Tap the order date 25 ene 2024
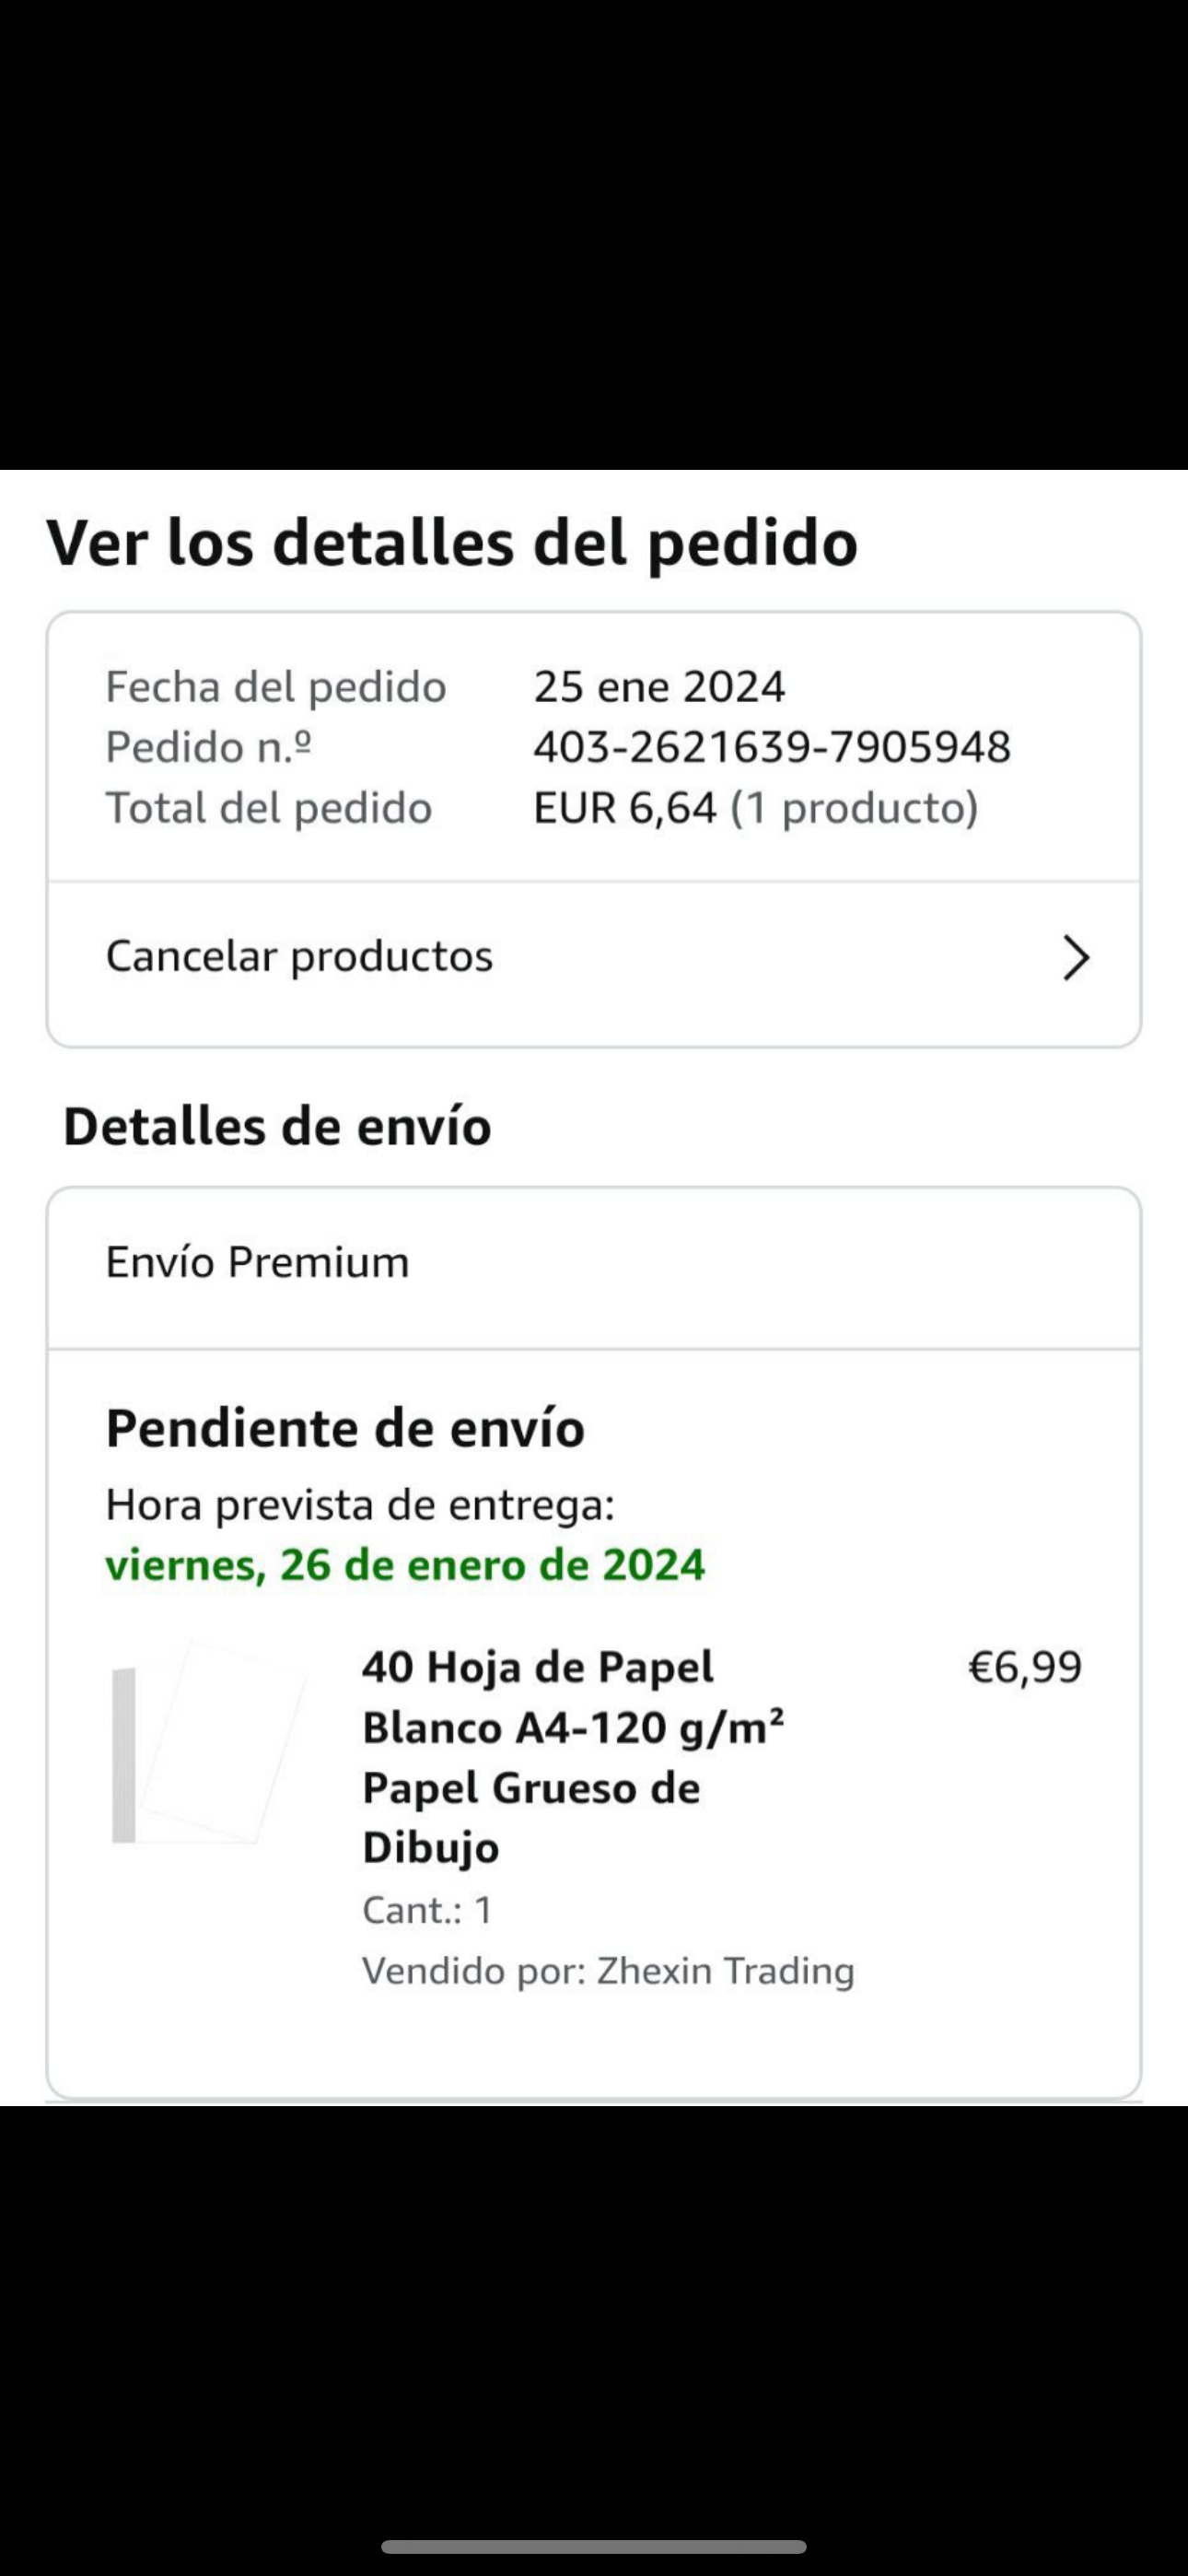1188x2576 pixels. click(x=659, y=687)
